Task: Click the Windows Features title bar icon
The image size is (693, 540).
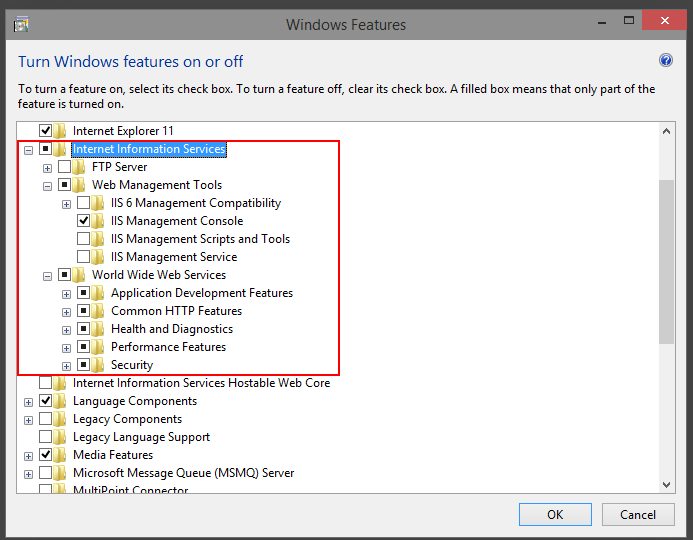Action: click(21, 24)
